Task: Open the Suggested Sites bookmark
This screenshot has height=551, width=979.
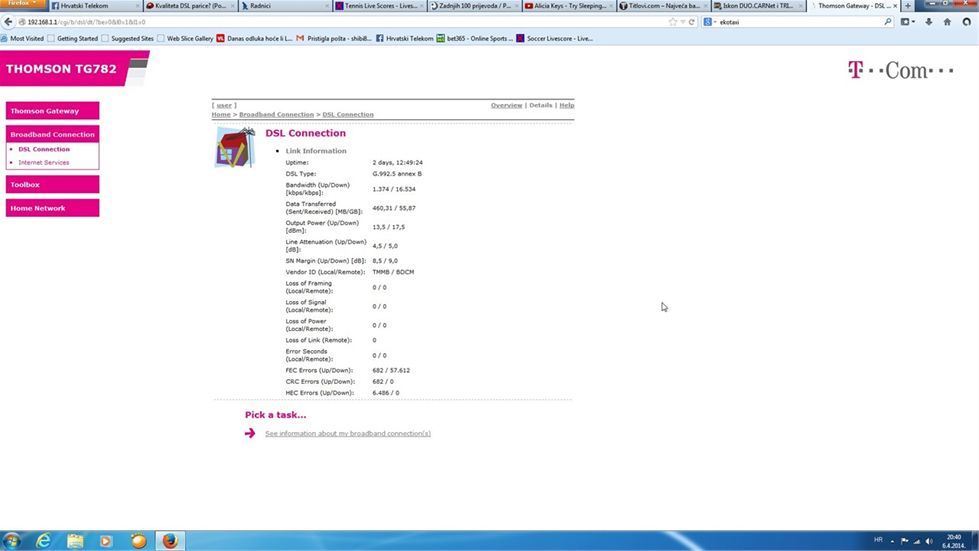Action: pyautogui.click(x=127, y=38)
